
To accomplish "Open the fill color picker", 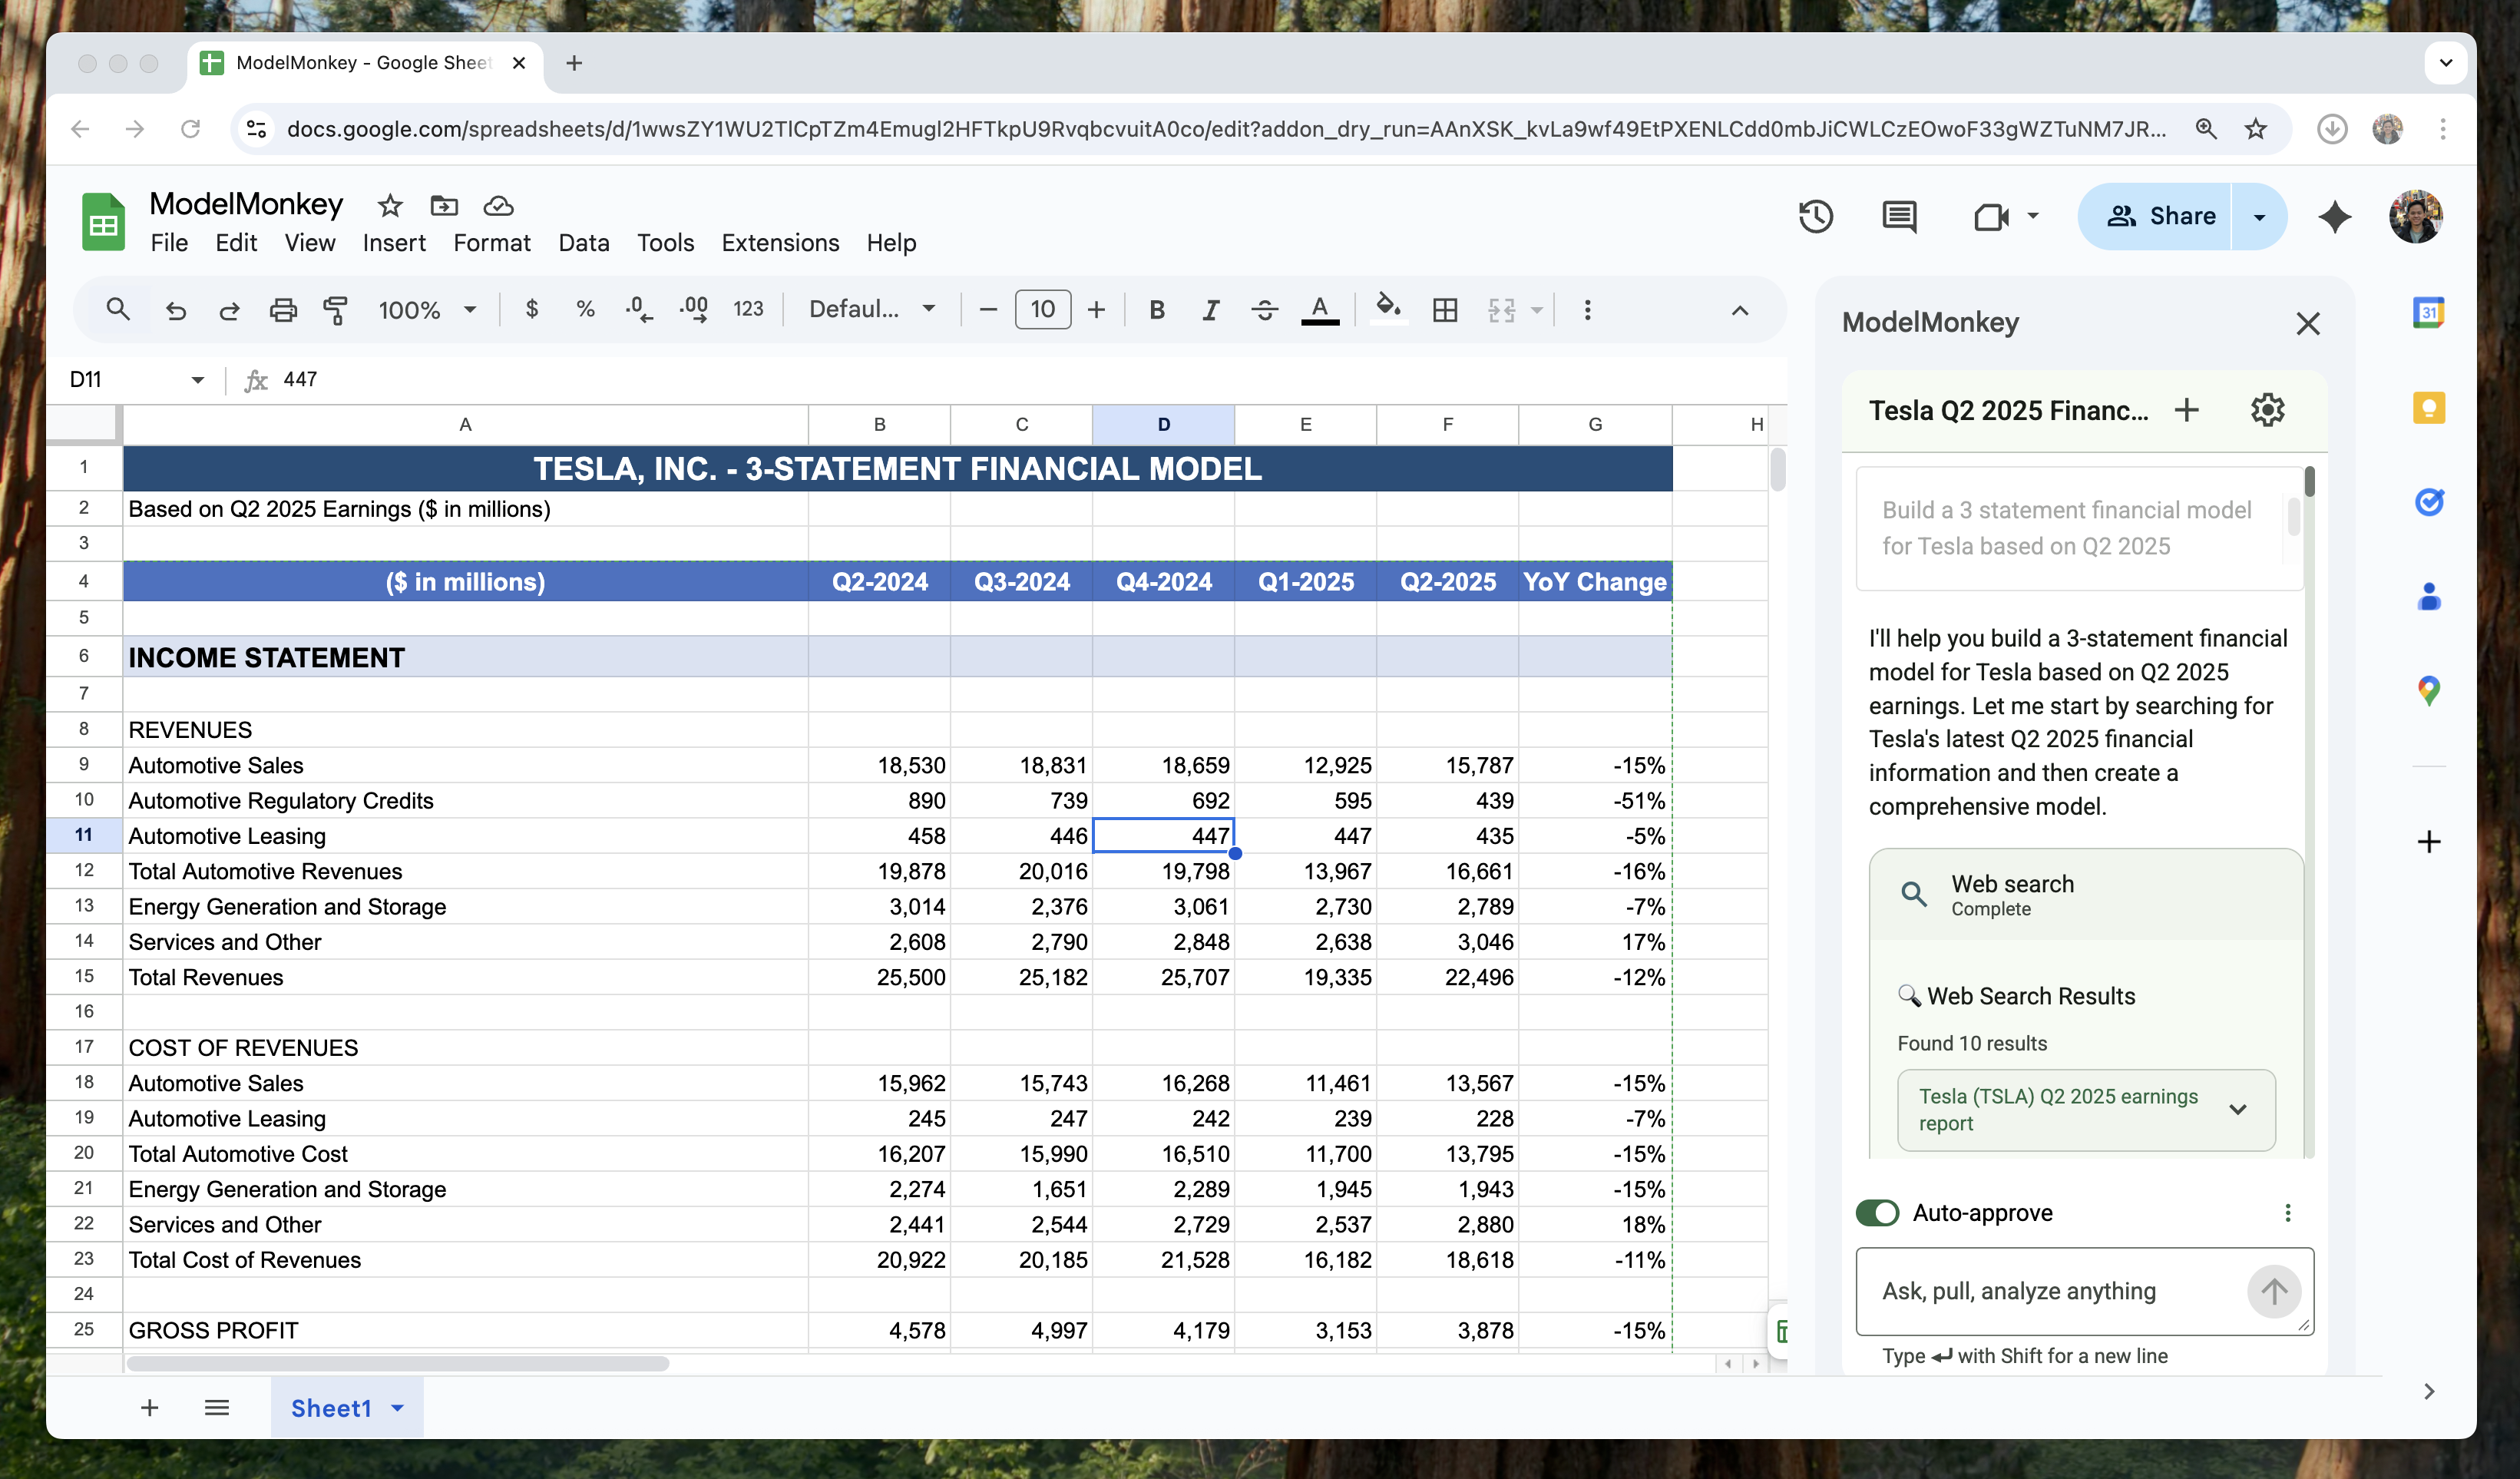I will click(x=1387, y=310).
